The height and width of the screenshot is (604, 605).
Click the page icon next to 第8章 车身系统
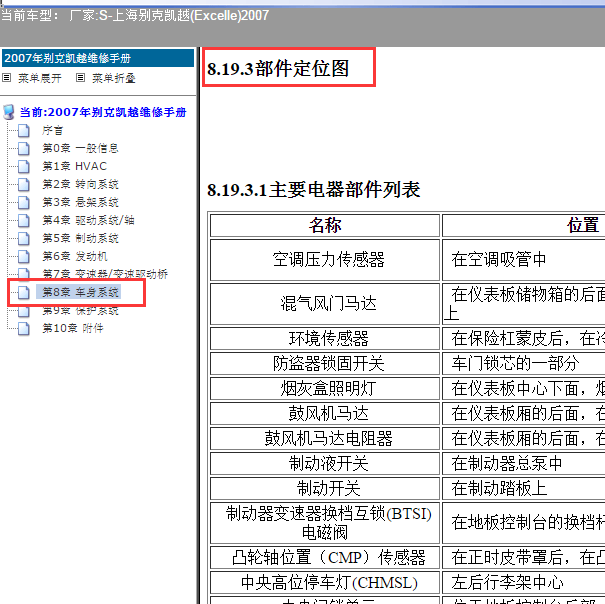[x=24, y=292]
